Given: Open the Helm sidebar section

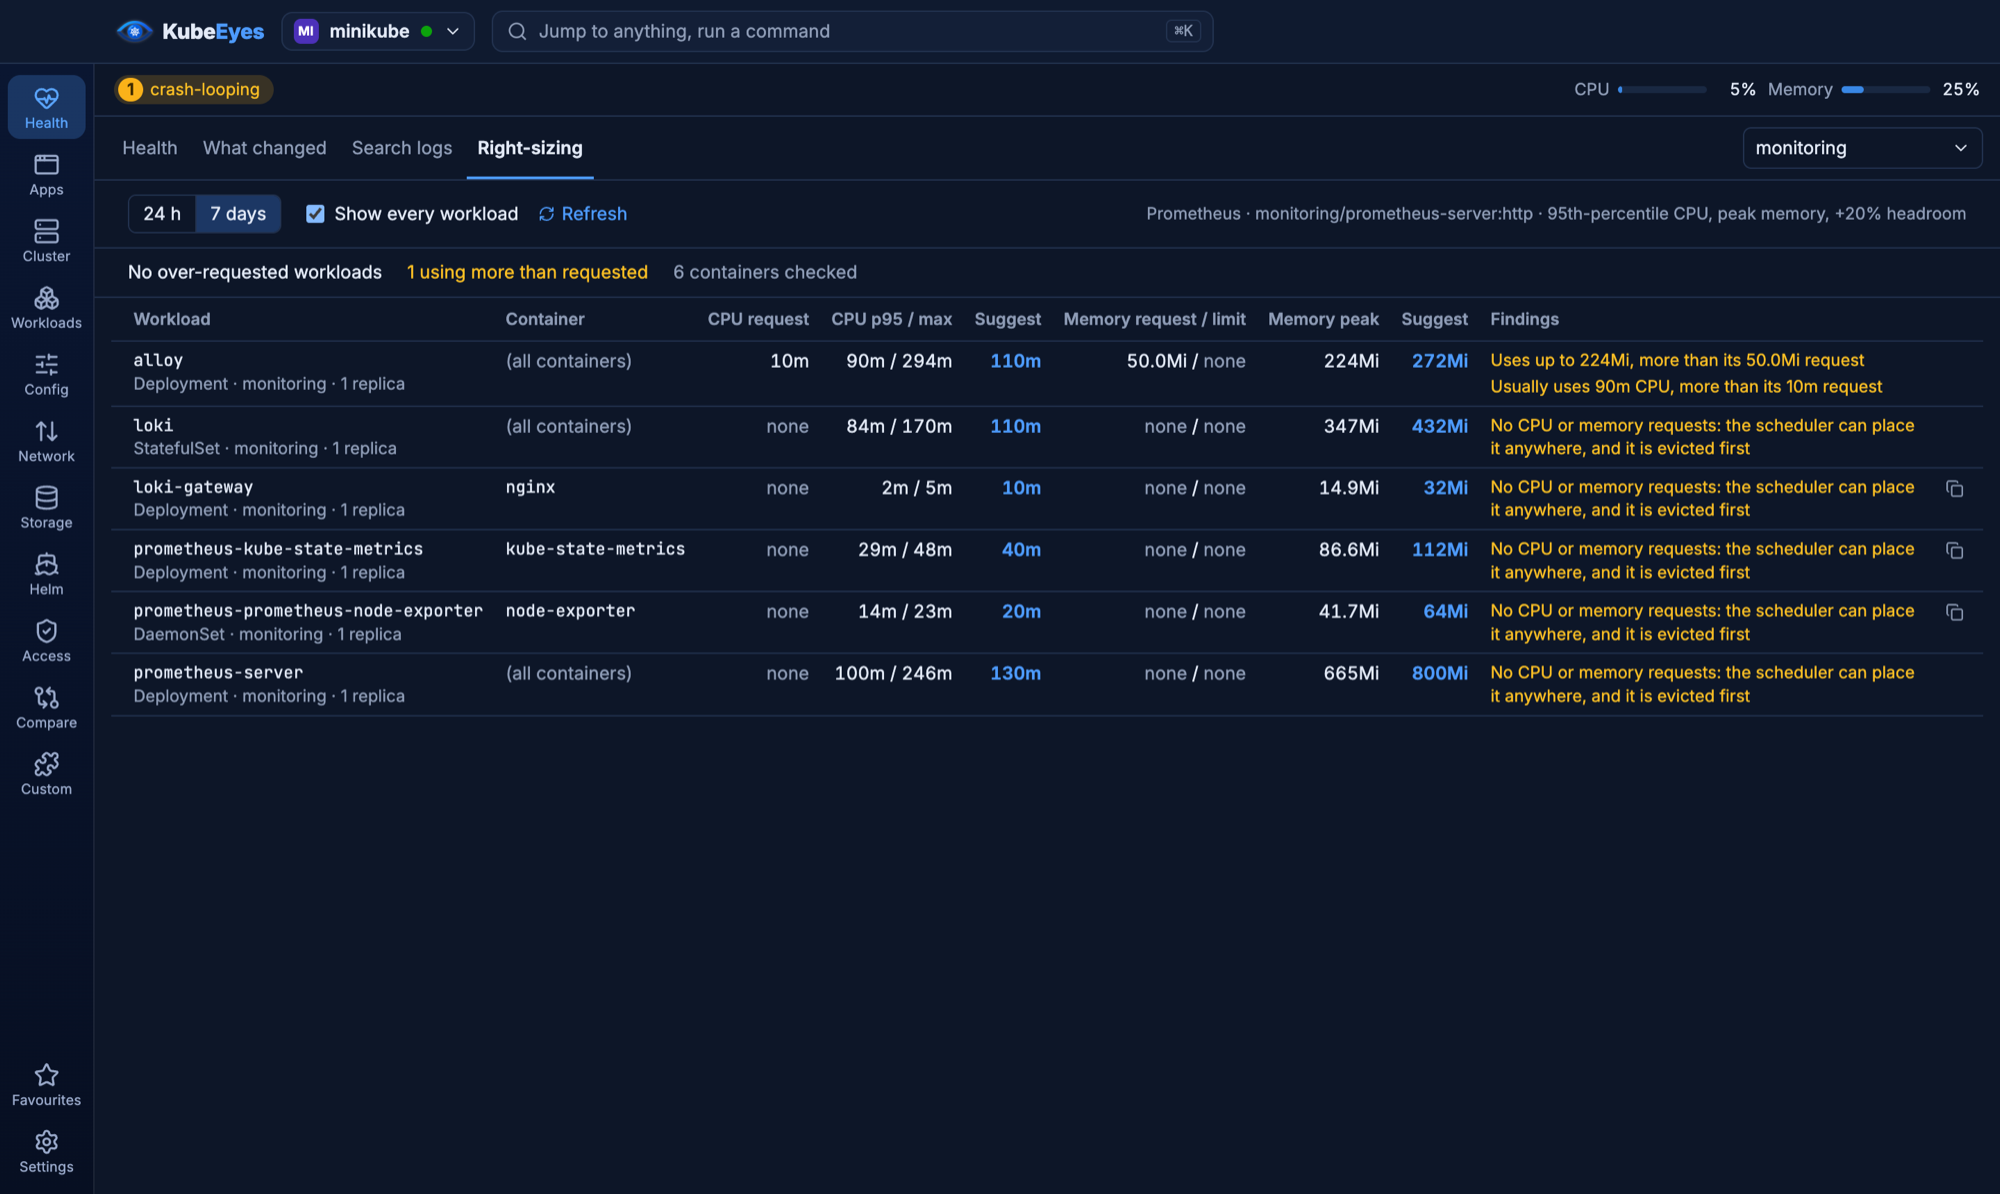Looking at the screenshot, I should coord(46,575).
